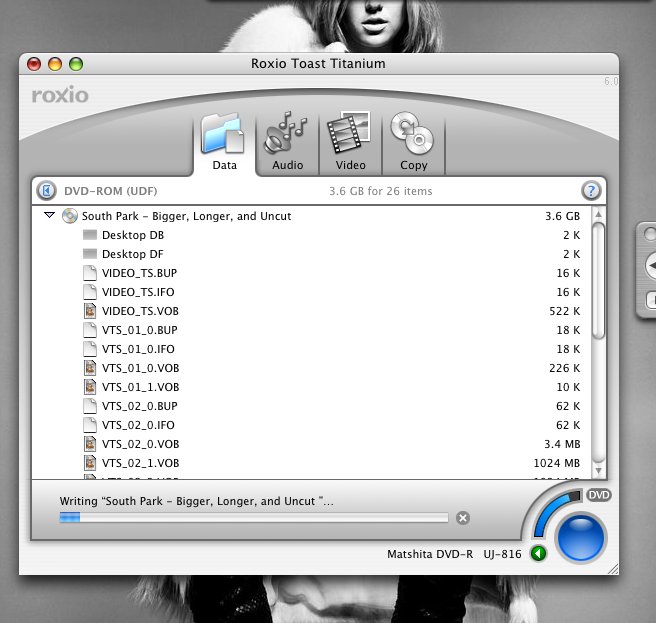Click the vertical scrollbar thumb
The image size is (656, 623).
599,281
